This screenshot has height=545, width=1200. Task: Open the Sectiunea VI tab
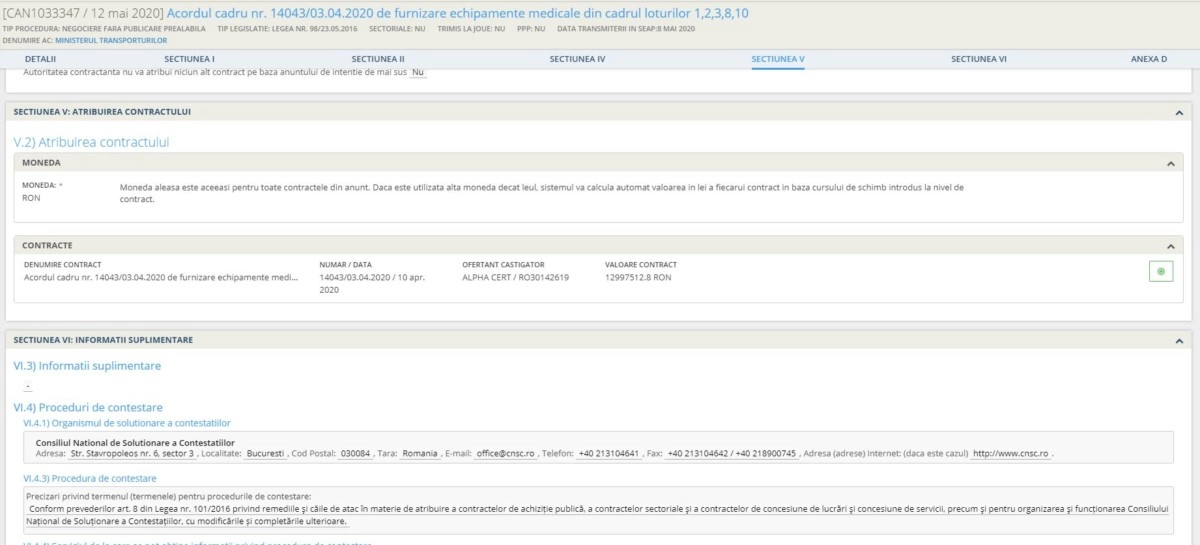point(978,59)
